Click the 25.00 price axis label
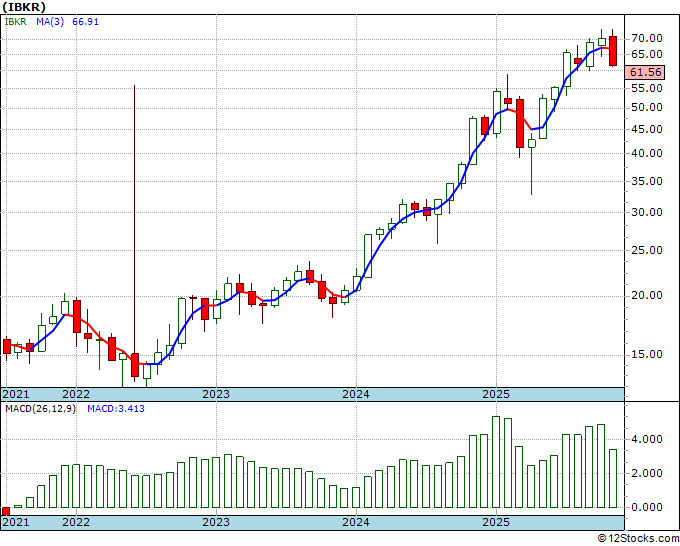This screenshot has height=546, width=680. (646, 250)
